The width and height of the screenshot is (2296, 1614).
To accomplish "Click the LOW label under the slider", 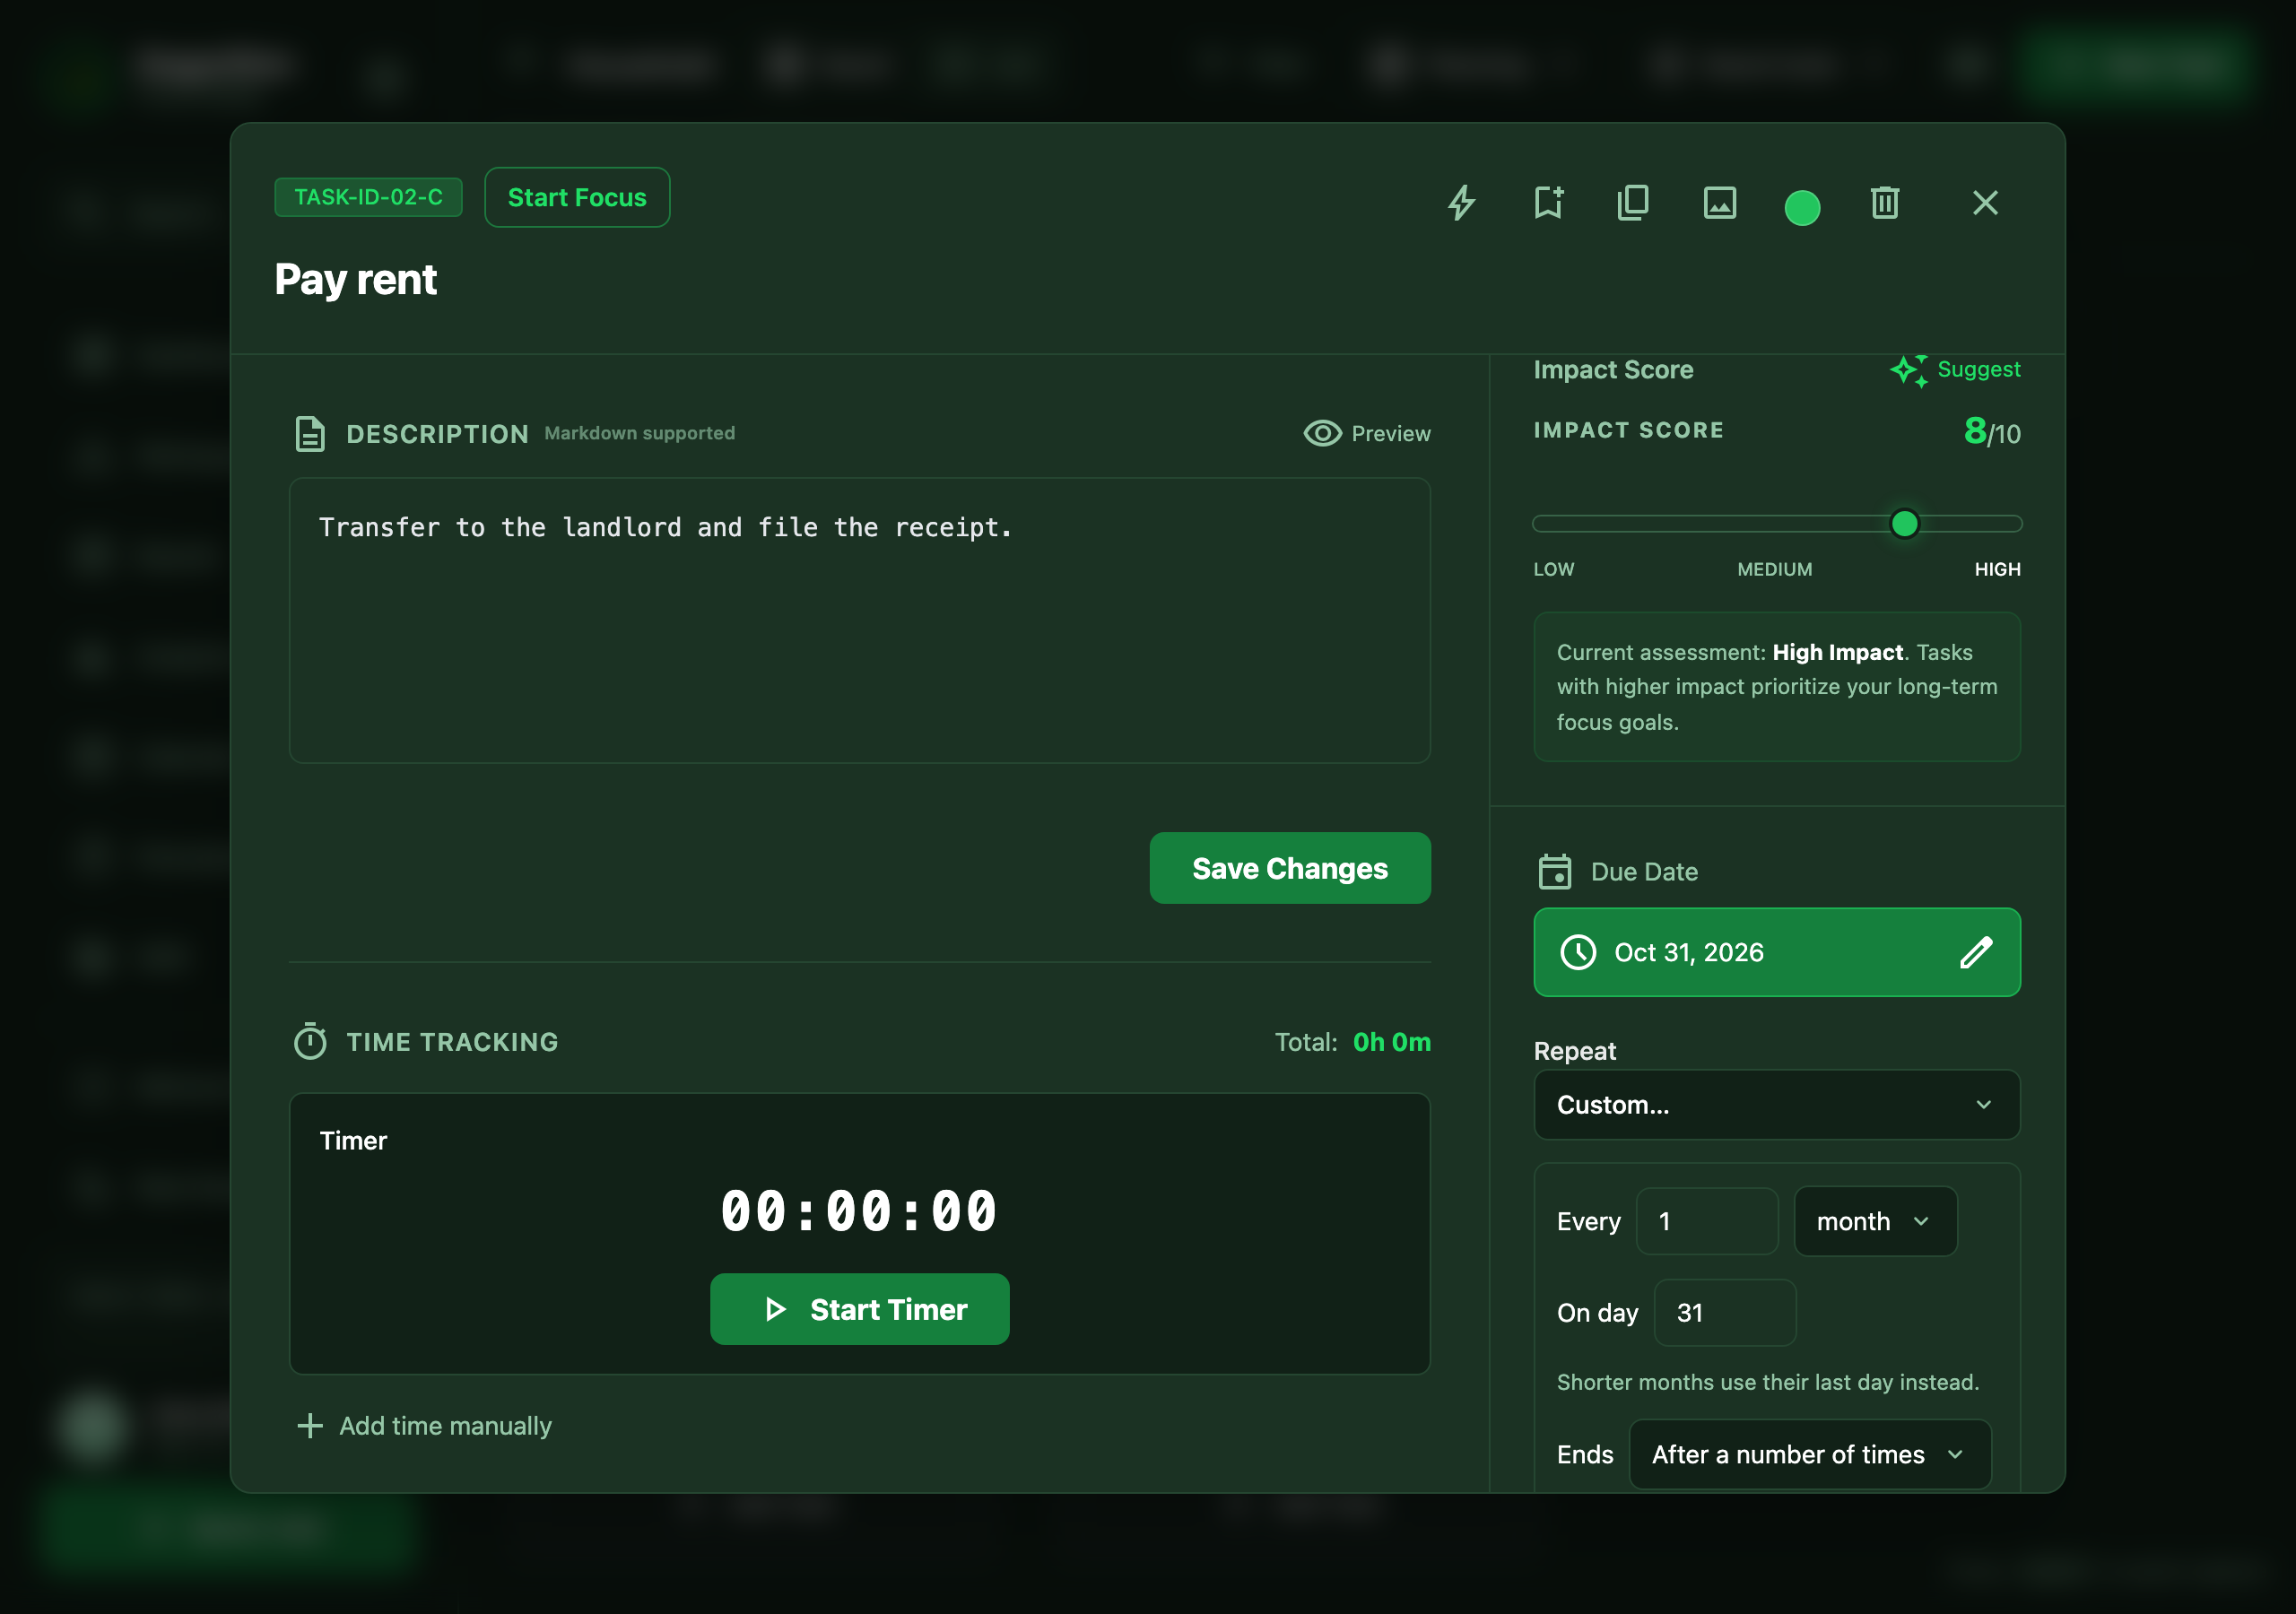I will tap(1553, 569).
